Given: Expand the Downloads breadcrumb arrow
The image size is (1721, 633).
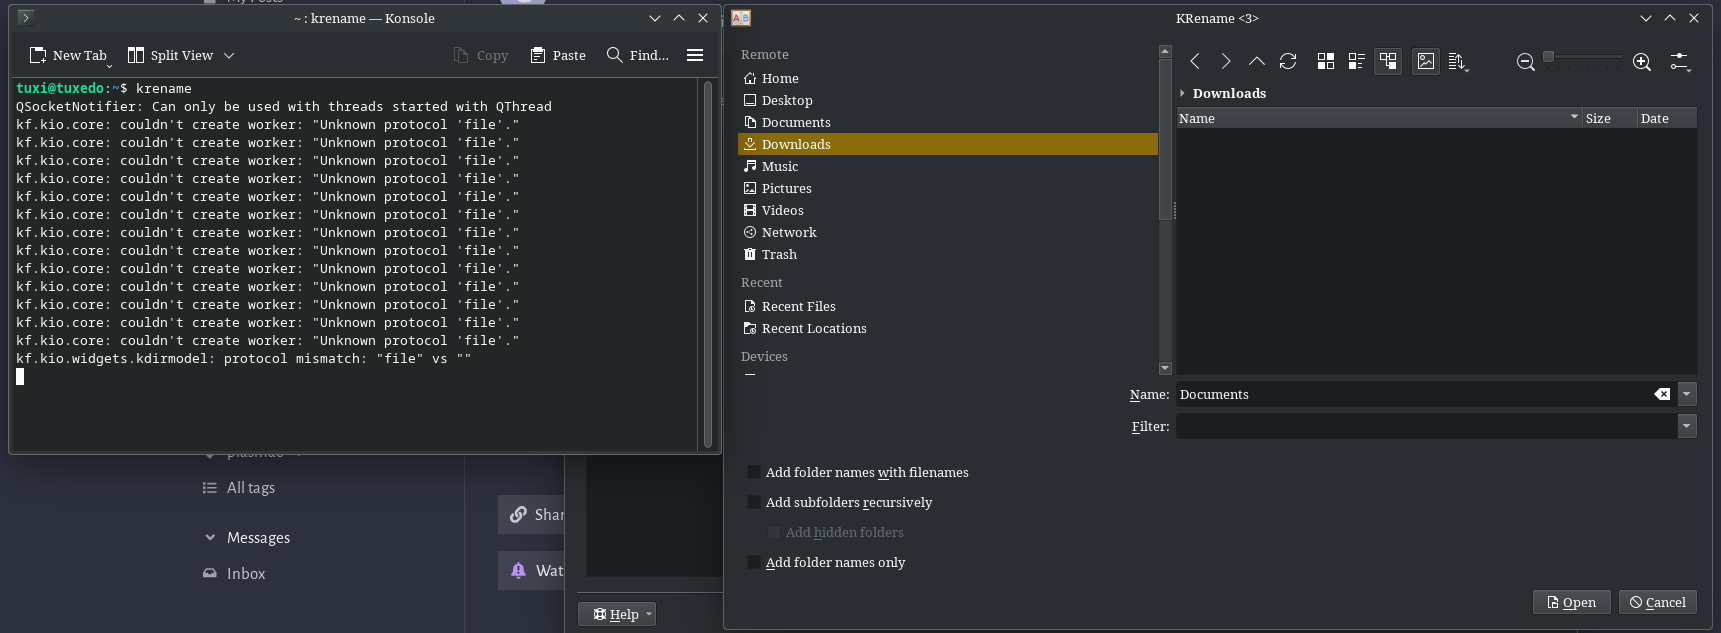Looking at the screenshot, I should point(1182,93).
